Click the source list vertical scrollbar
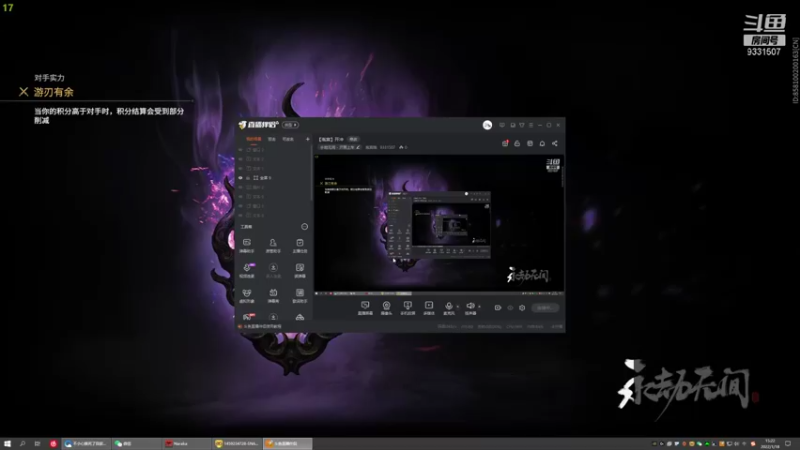 (311, 173)
